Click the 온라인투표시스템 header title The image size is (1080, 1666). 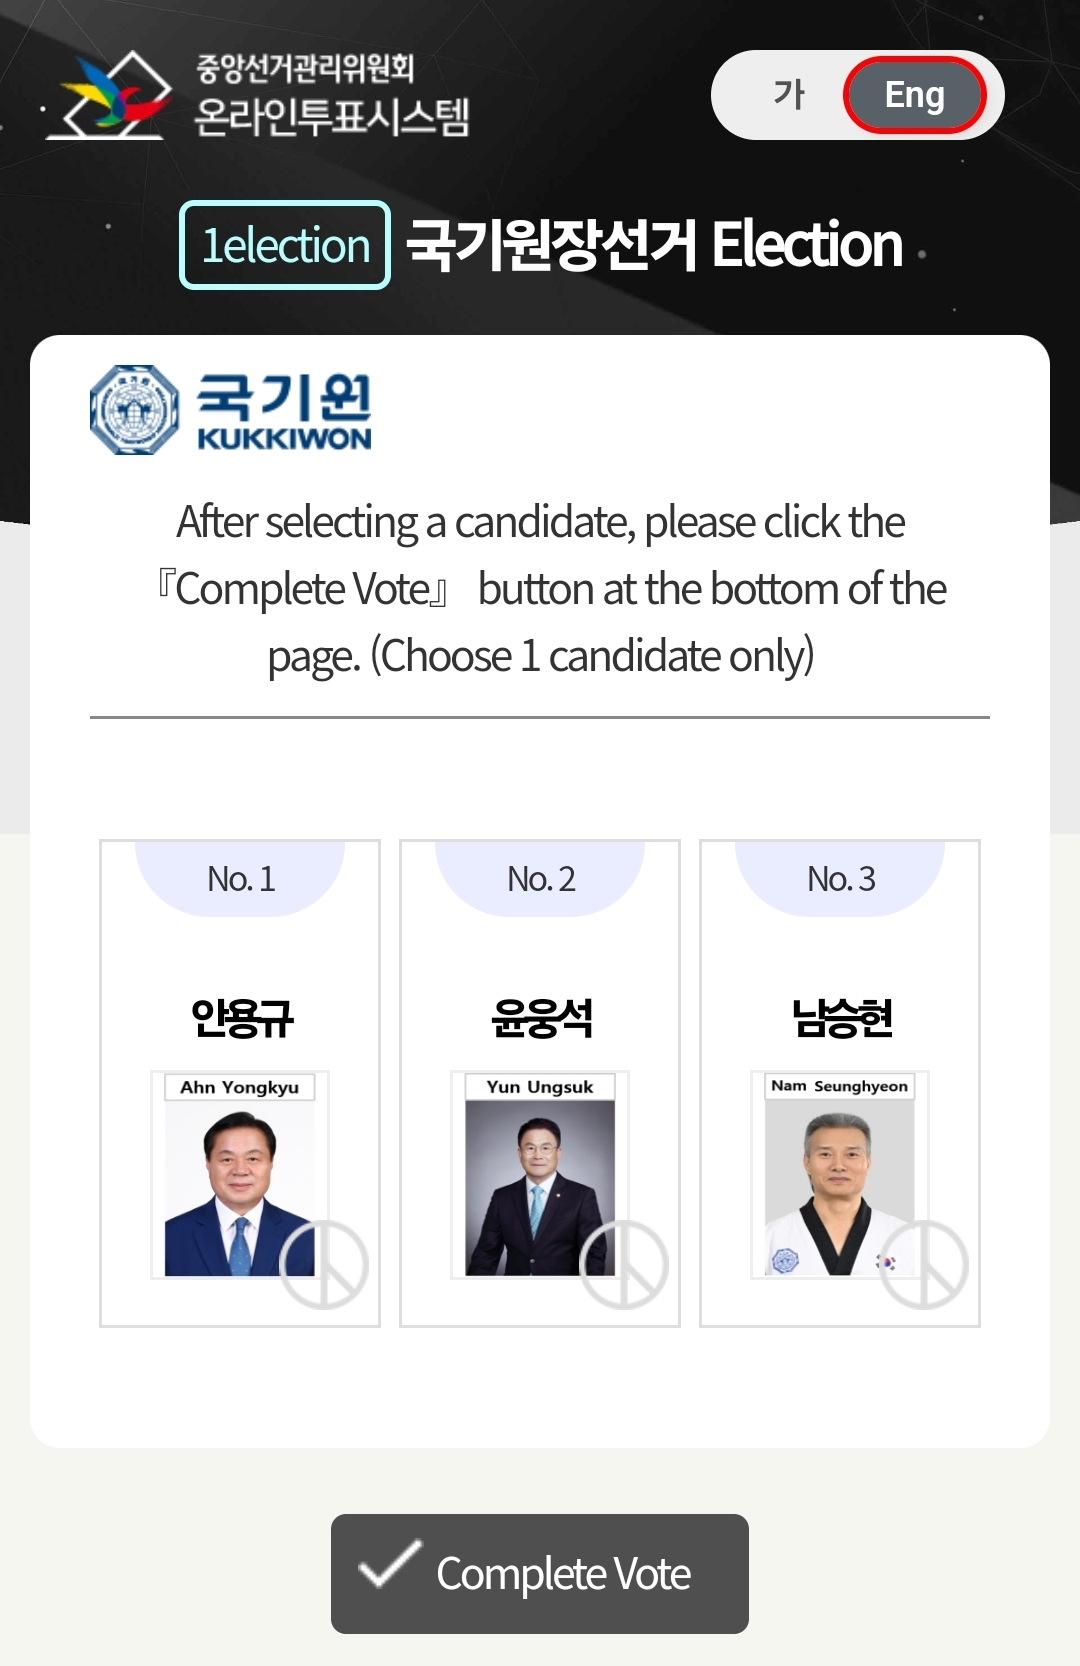(x=331, y=117)
